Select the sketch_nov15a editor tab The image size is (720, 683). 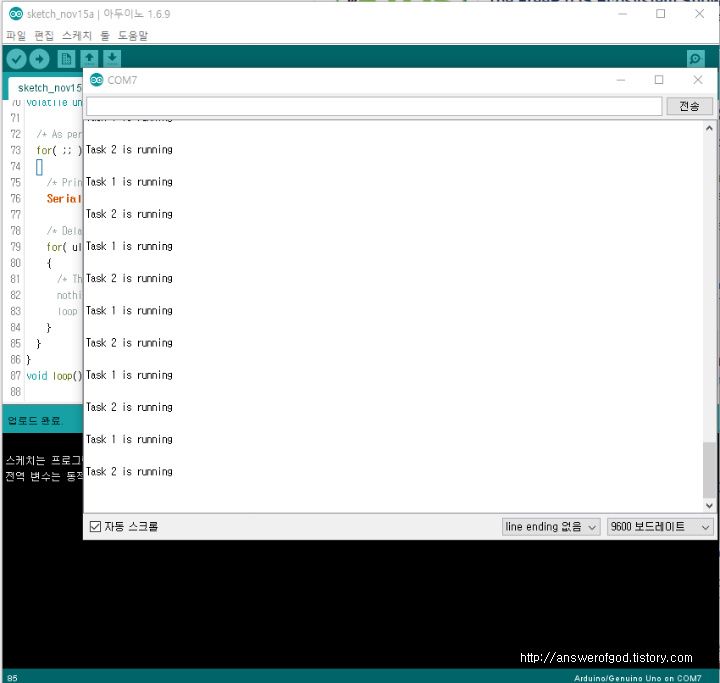[x=46, y=88]
